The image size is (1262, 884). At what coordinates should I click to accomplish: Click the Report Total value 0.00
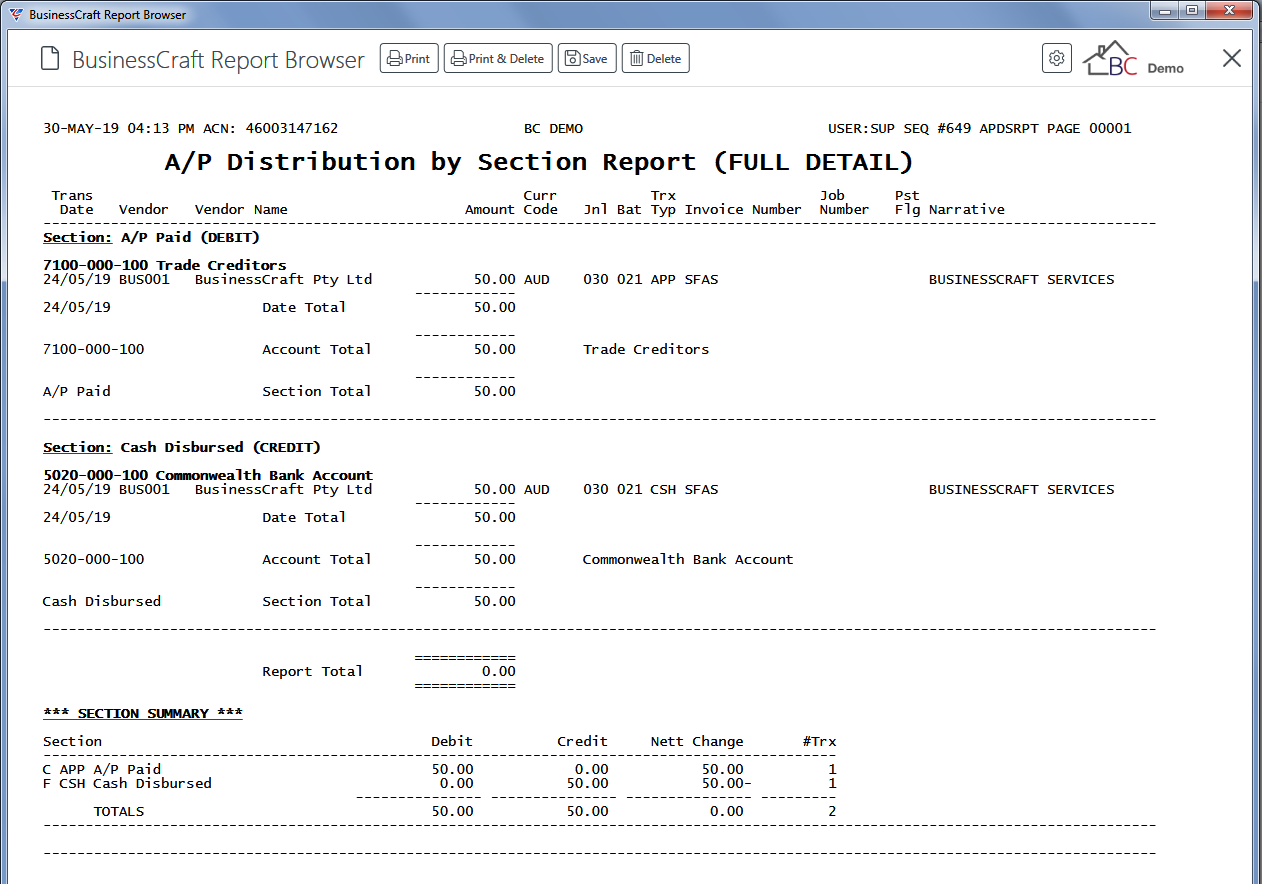[499, 672]
